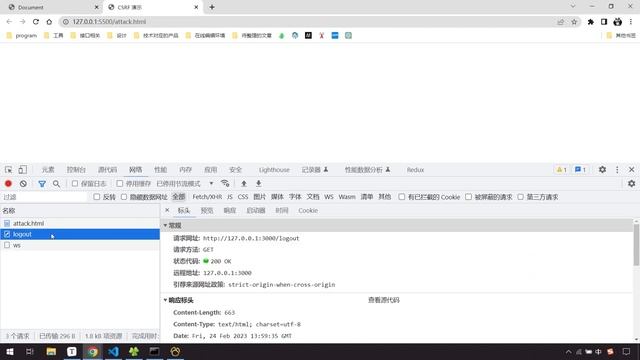Open the DevTools settings gear

(x=602, y=169)
